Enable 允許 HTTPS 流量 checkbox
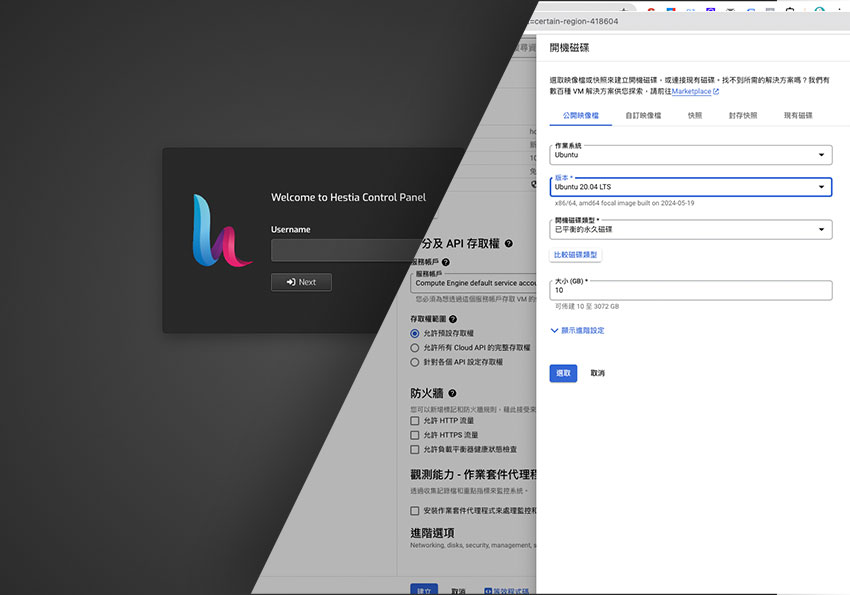 pos(415,435)
